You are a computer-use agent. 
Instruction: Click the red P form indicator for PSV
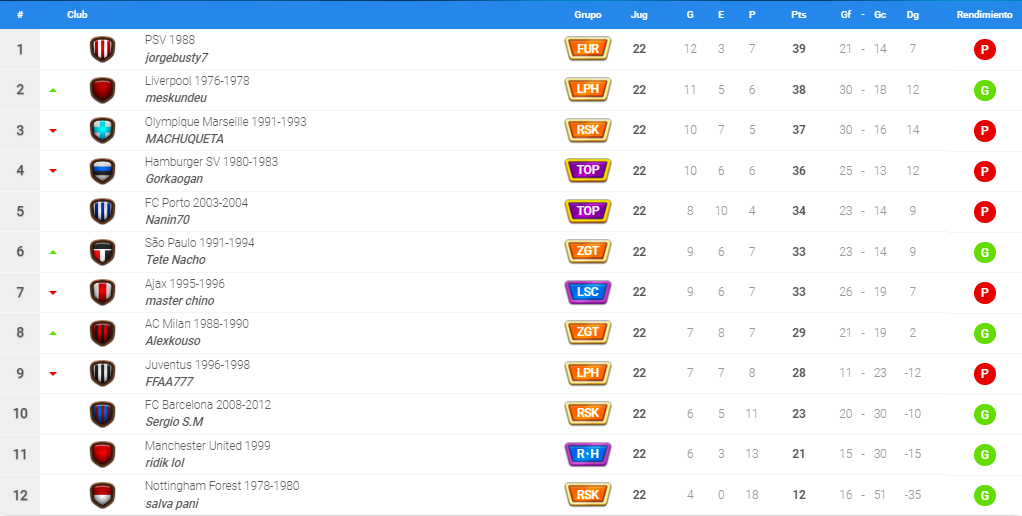click(984, 50)
